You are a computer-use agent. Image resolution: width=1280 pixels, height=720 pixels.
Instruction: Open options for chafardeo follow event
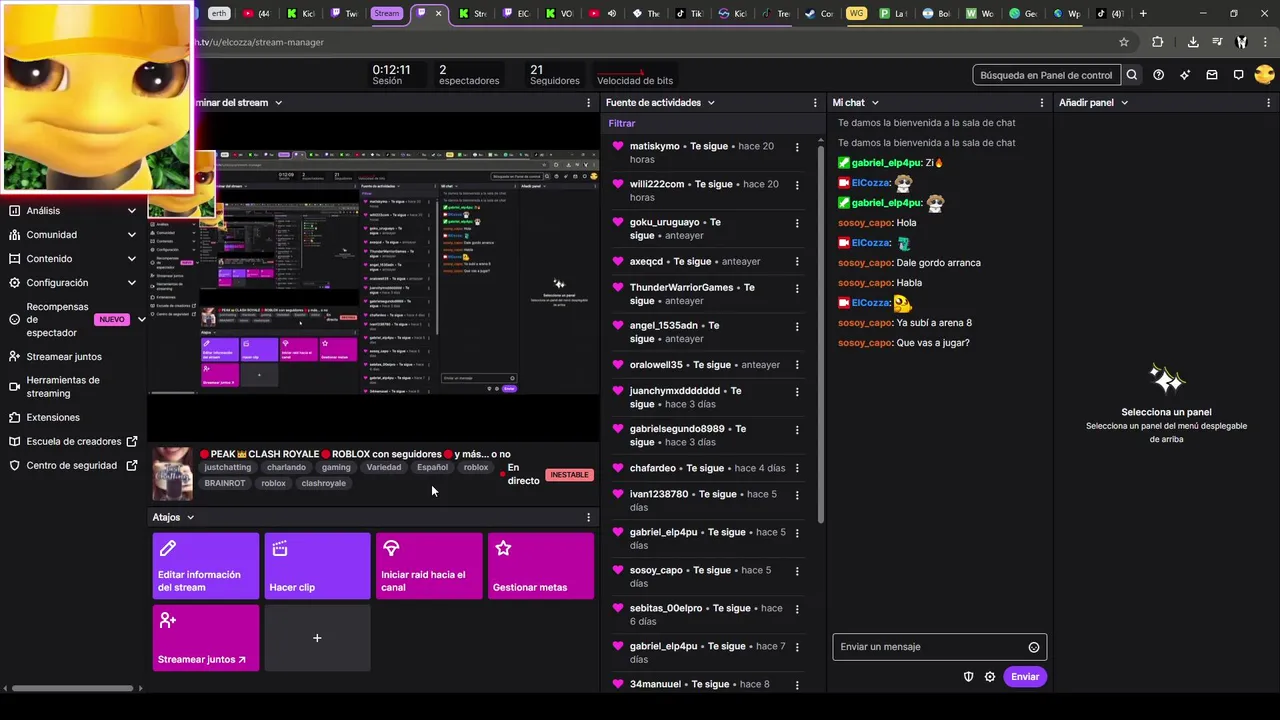(797, 468)
